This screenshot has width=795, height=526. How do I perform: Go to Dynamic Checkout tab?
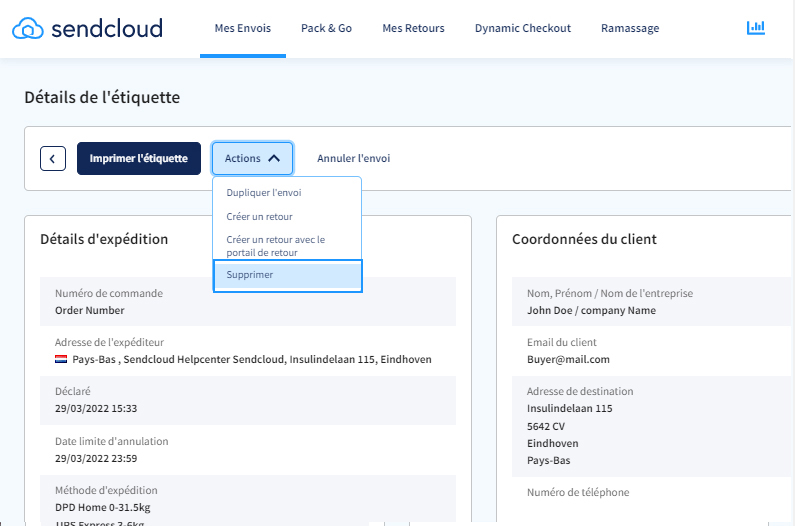click(523, 28)
